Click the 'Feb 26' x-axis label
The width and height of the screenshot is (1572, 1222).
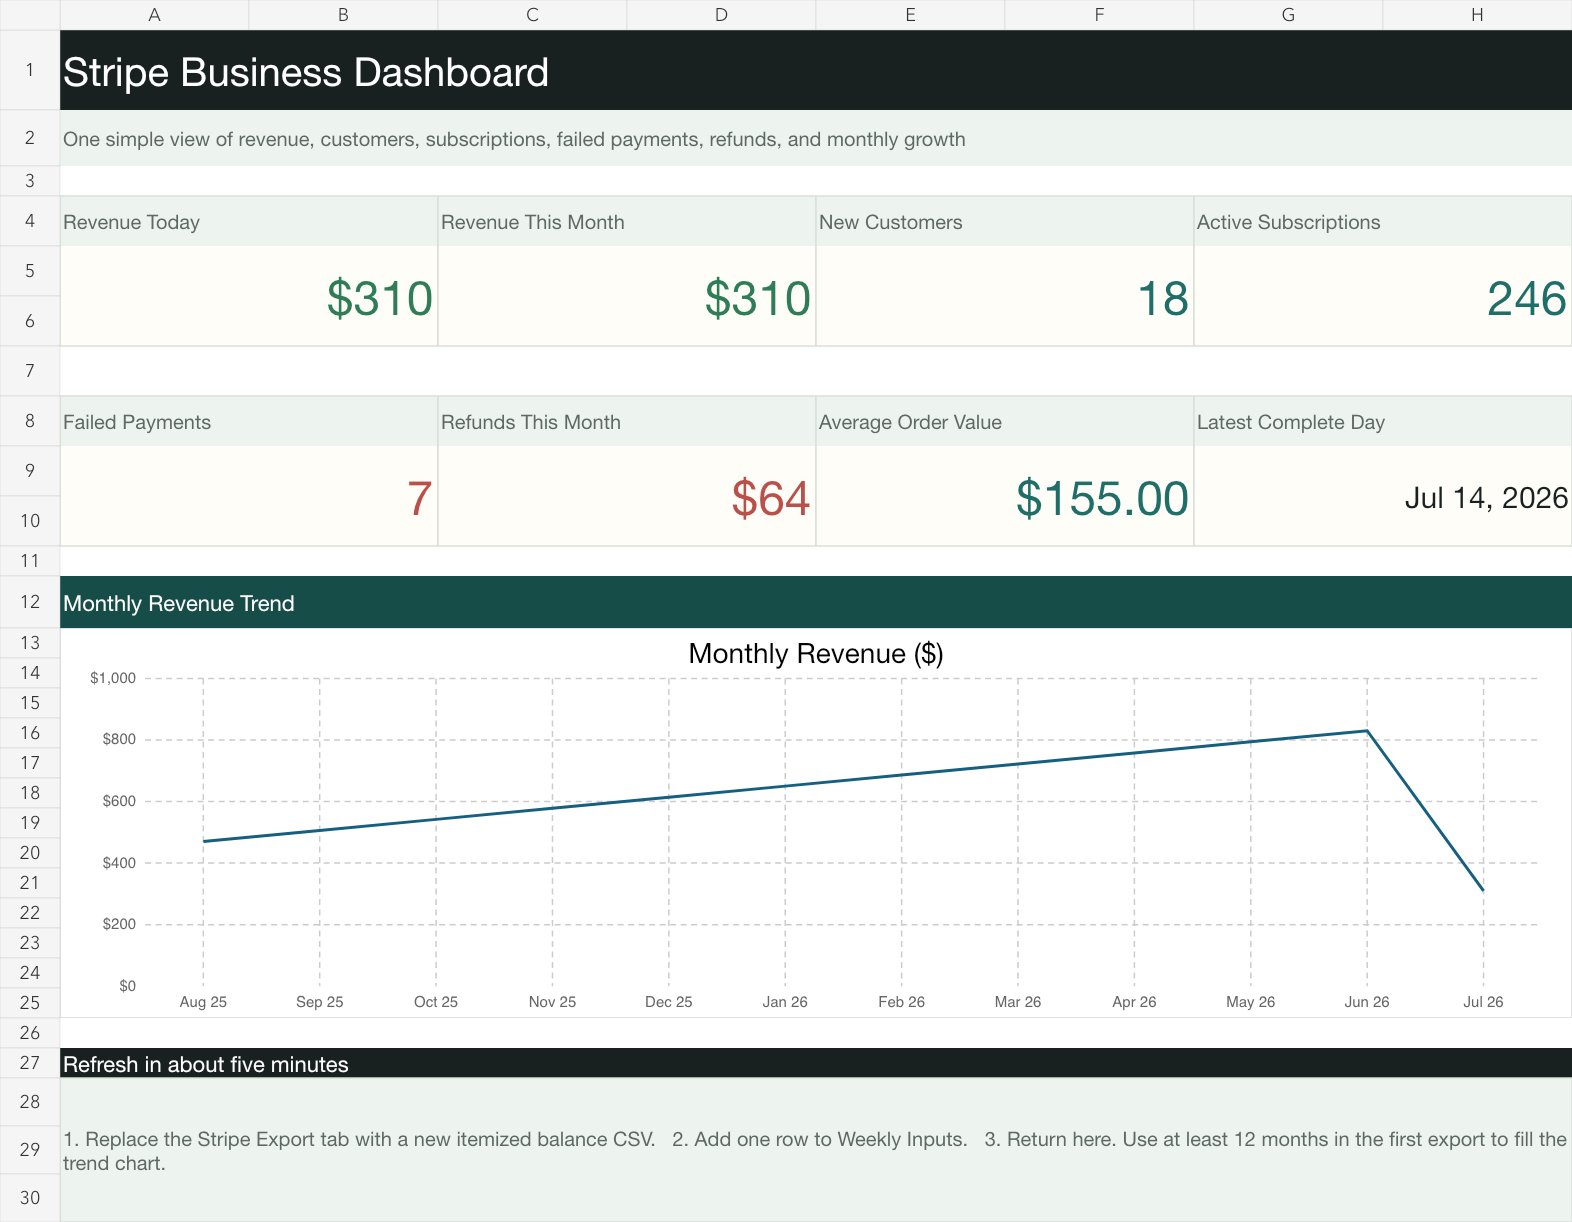coord(901,1002)
